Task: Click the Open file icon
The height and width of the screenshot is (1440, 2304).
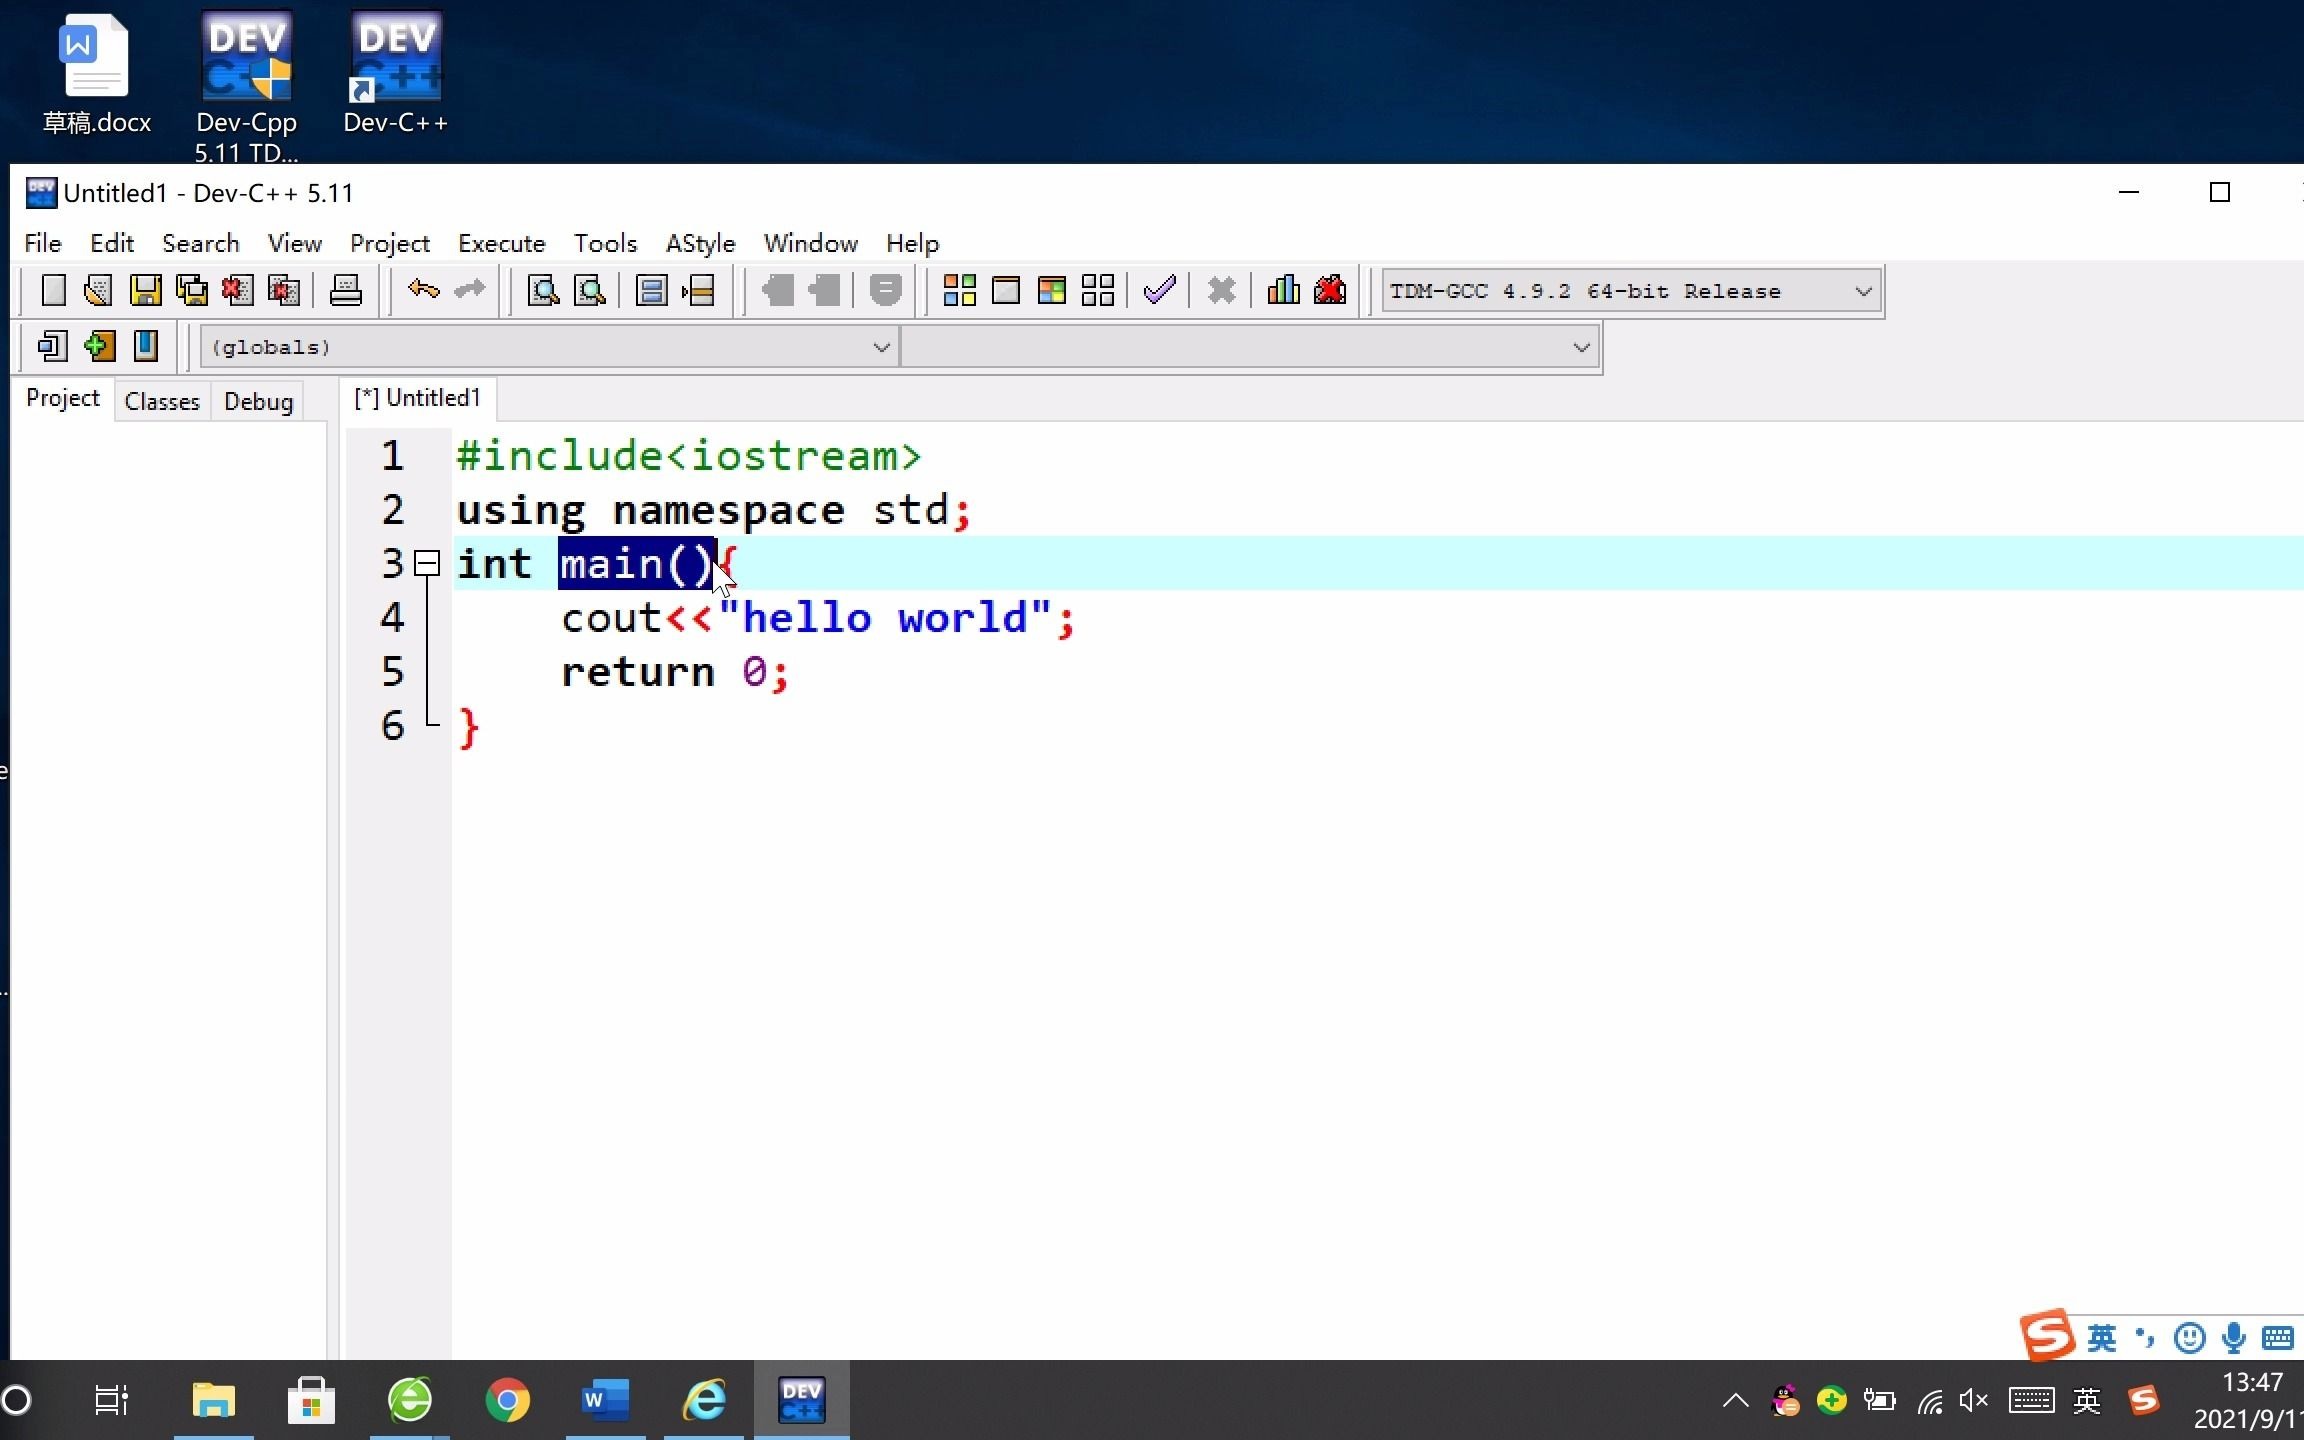Action: [x=100, y=290]
